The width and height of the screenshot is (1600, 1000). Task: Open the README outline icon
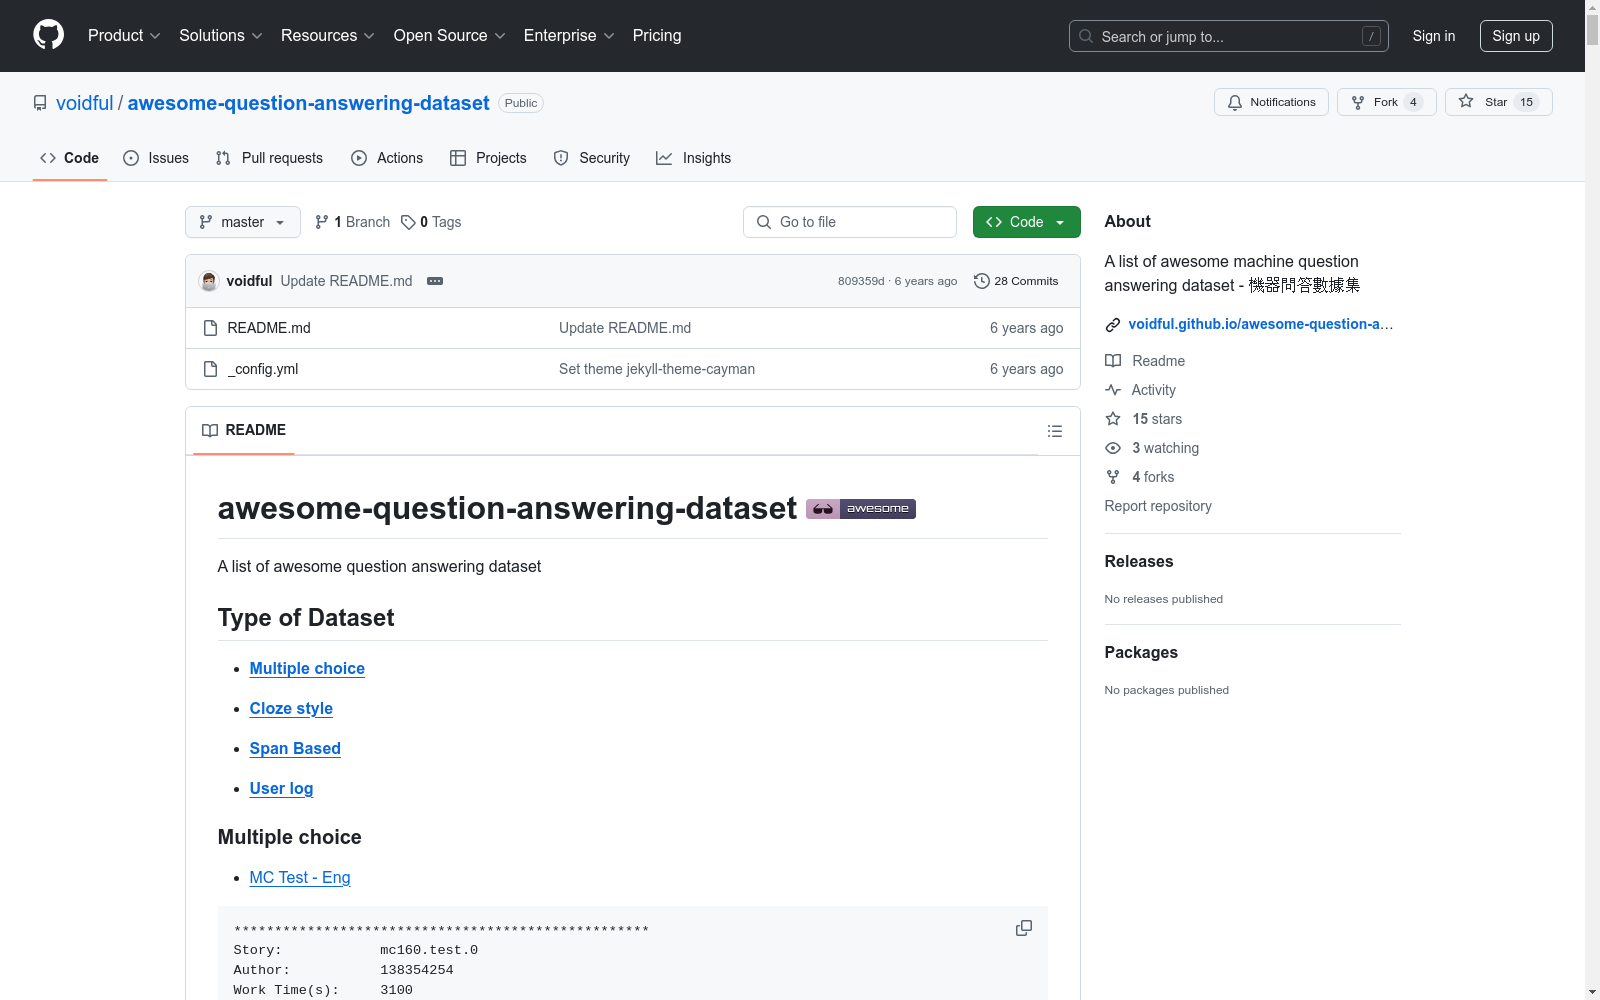click(x=1054, y=431)
